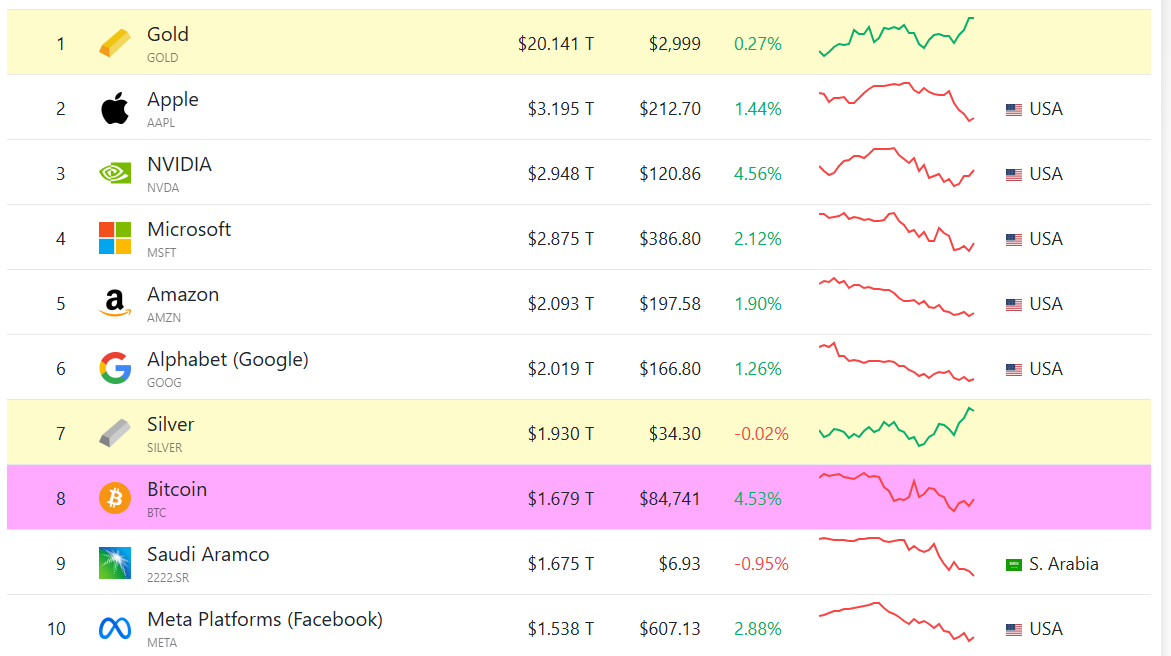Click Silver's -0.02% change value

click(x=761, y=434)
